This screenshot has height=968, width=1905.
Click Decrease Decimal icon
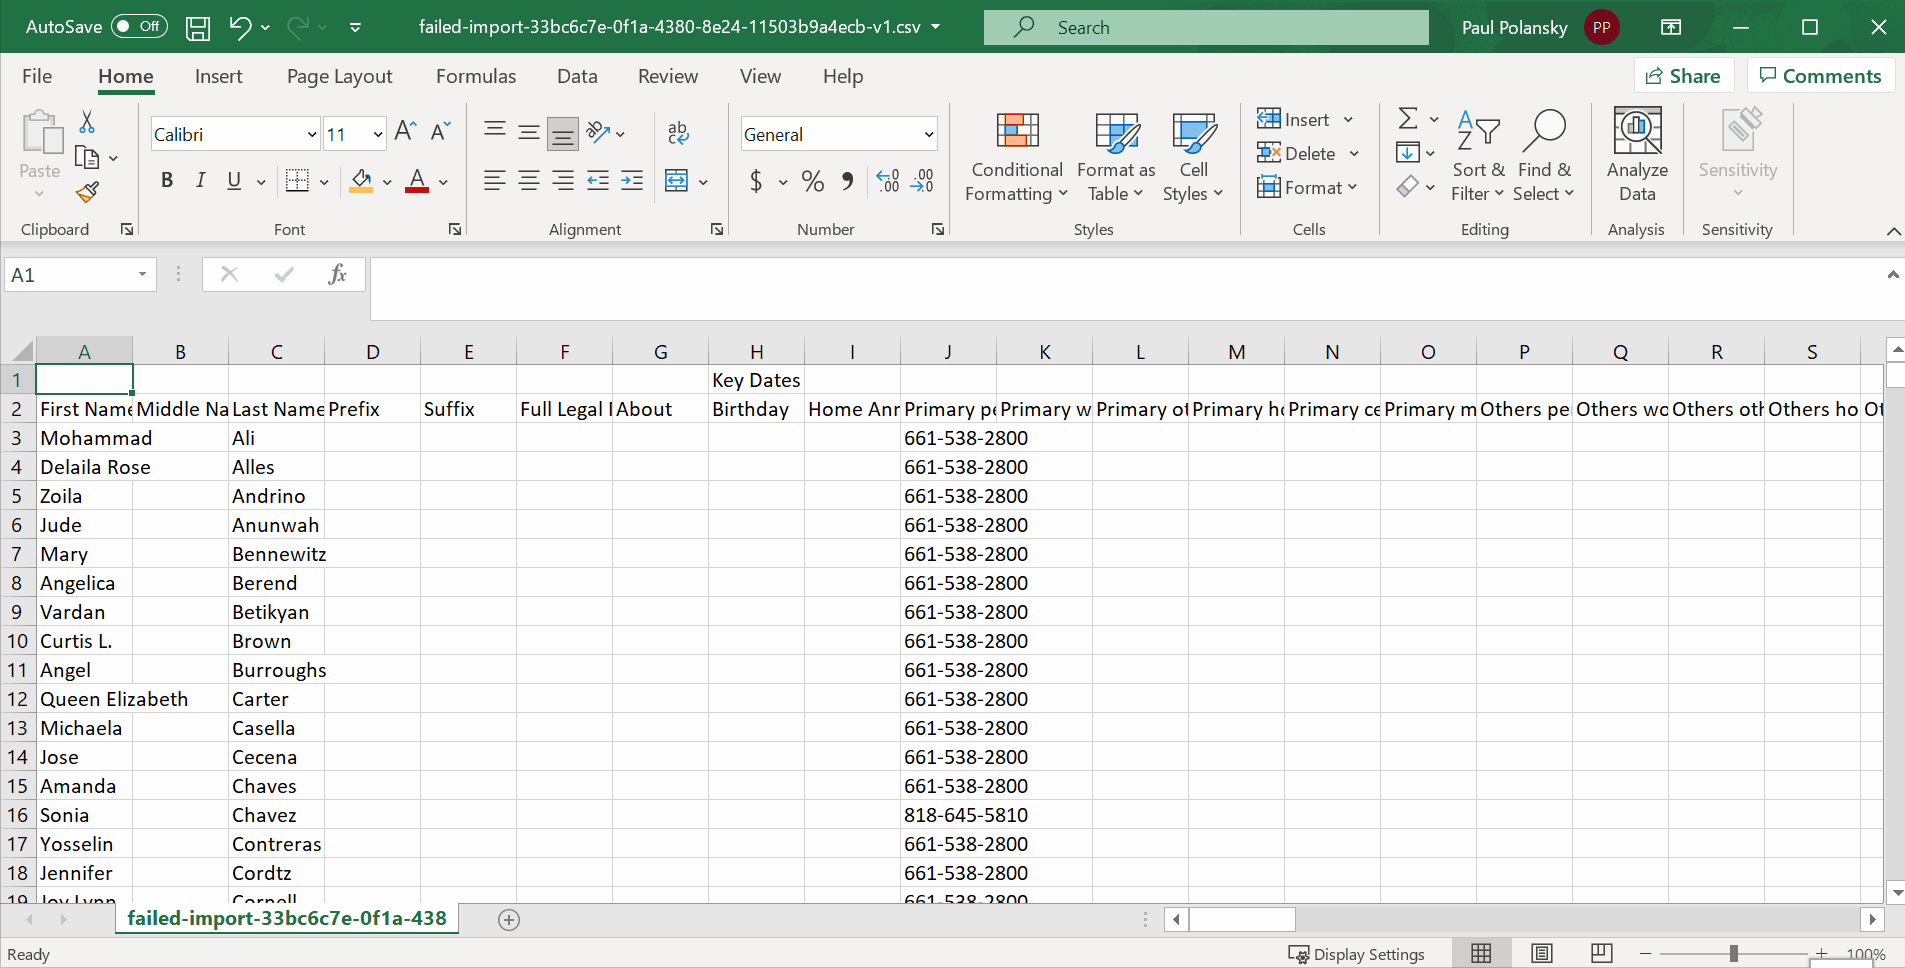pos(922,181)
